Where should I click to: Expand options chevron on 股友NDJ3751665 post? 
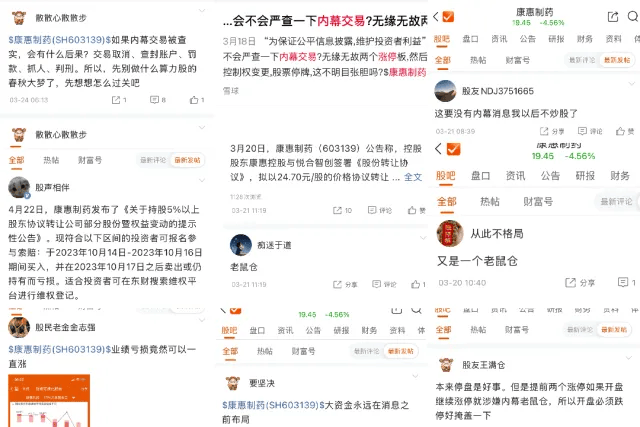[631, 84]
